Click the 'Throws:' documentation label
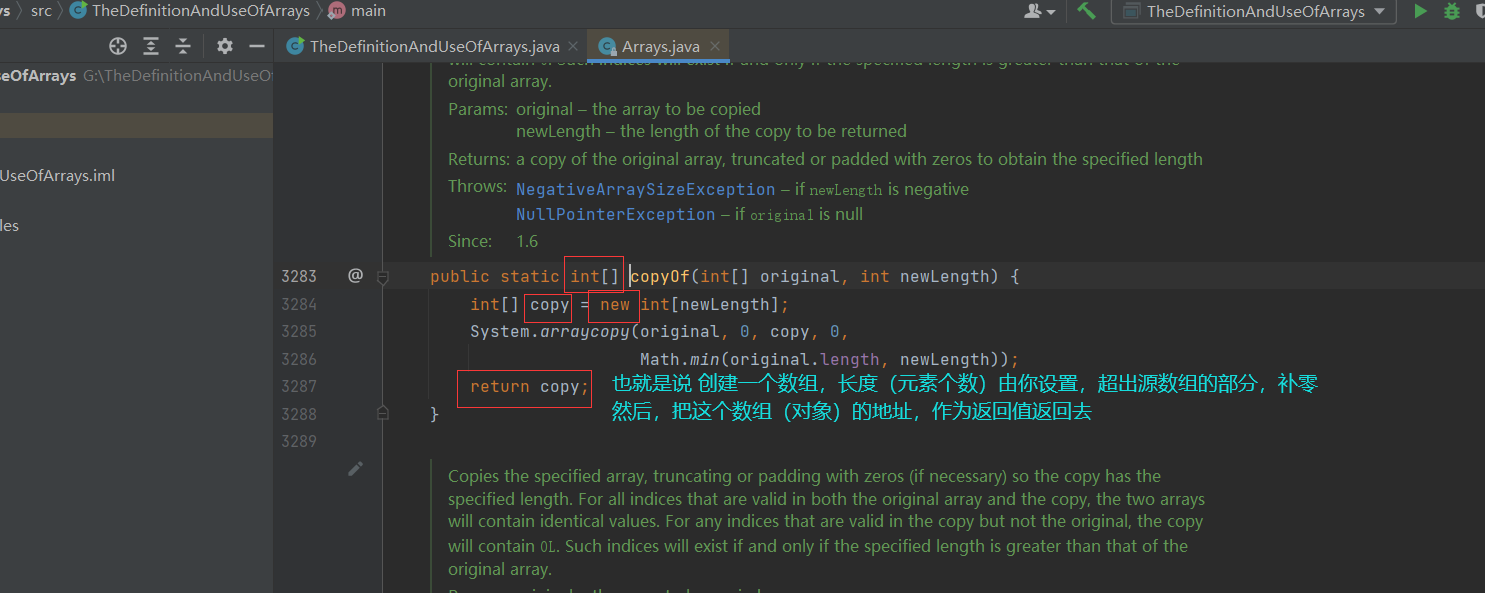 tap(477, 186)
